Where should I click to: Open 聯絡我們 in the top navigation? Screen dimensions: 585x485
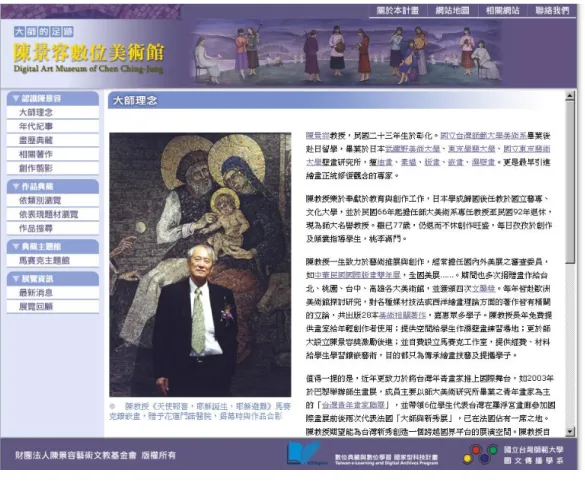553,11
